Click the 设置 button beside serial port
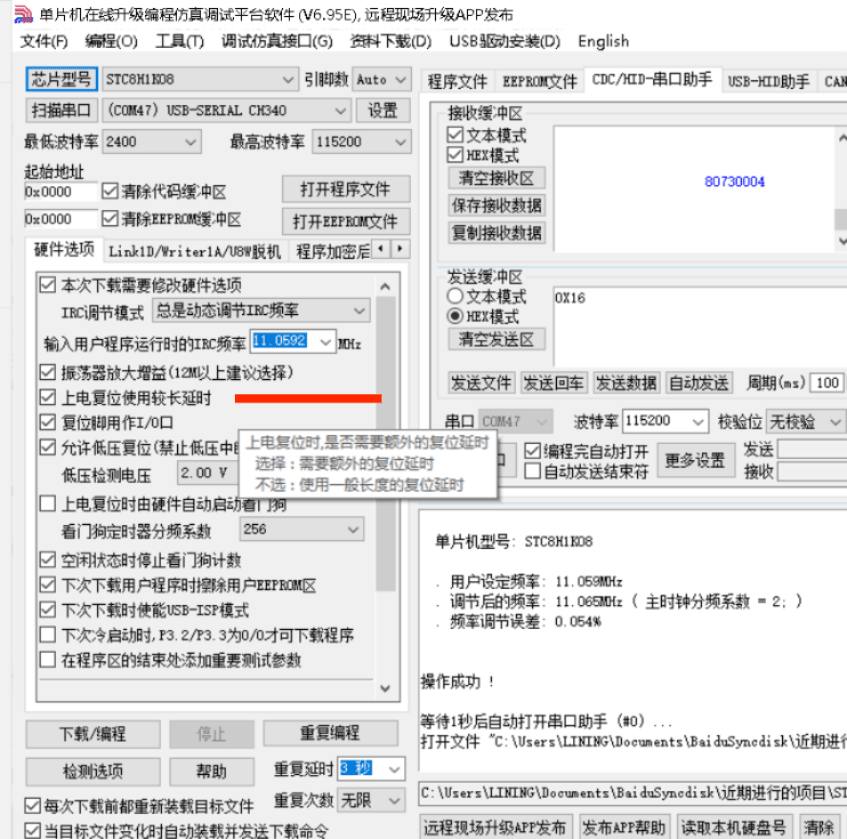 click(383, 111)
